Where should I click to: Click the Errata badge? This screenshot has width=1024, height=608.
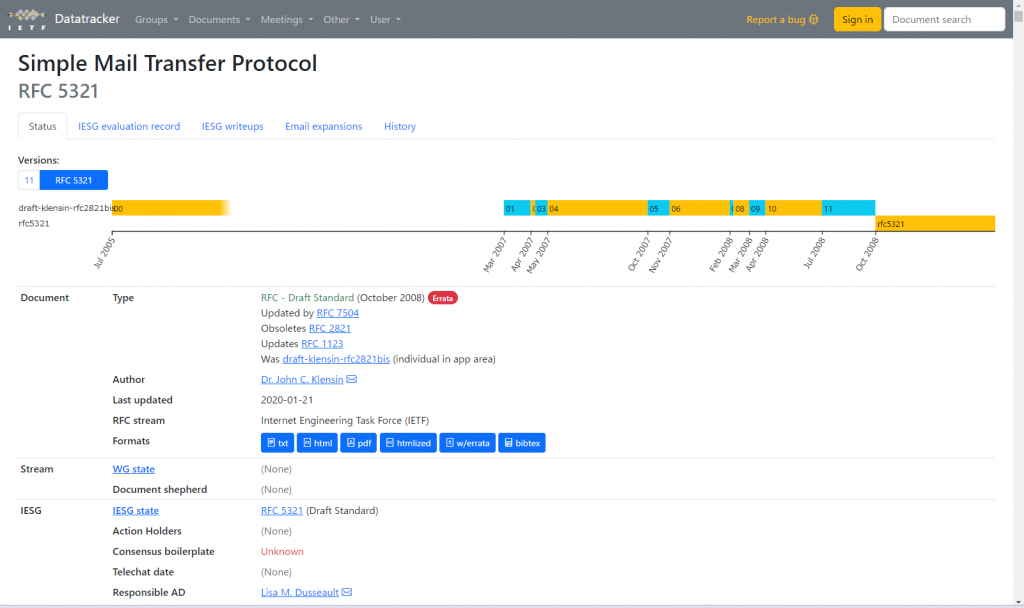point(442,297)
